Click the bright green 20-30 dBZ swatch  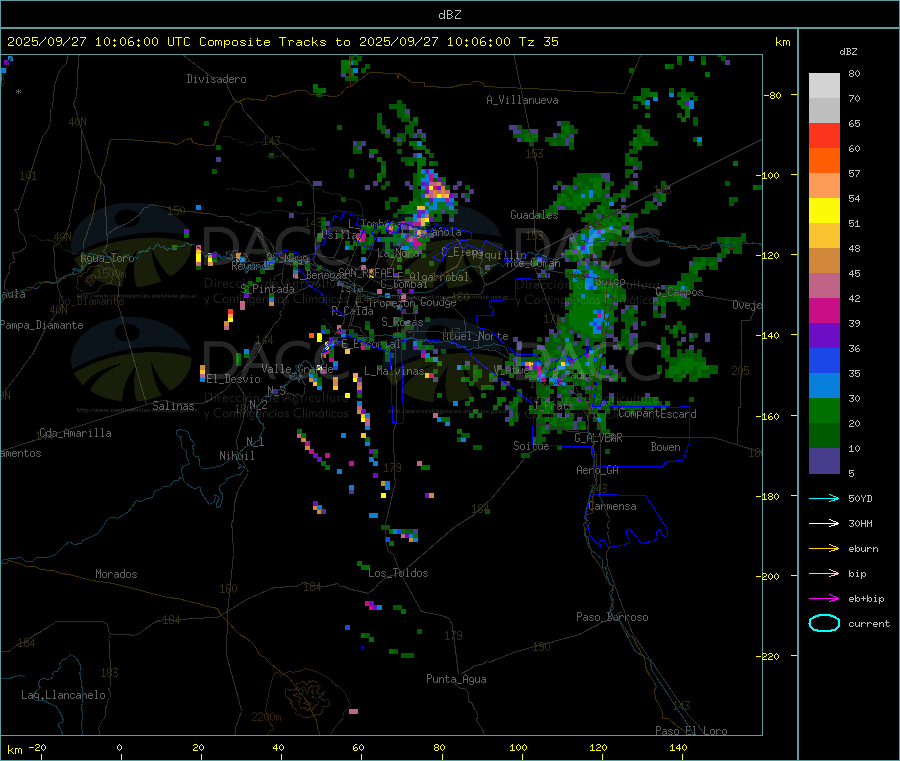coord(824,410)
